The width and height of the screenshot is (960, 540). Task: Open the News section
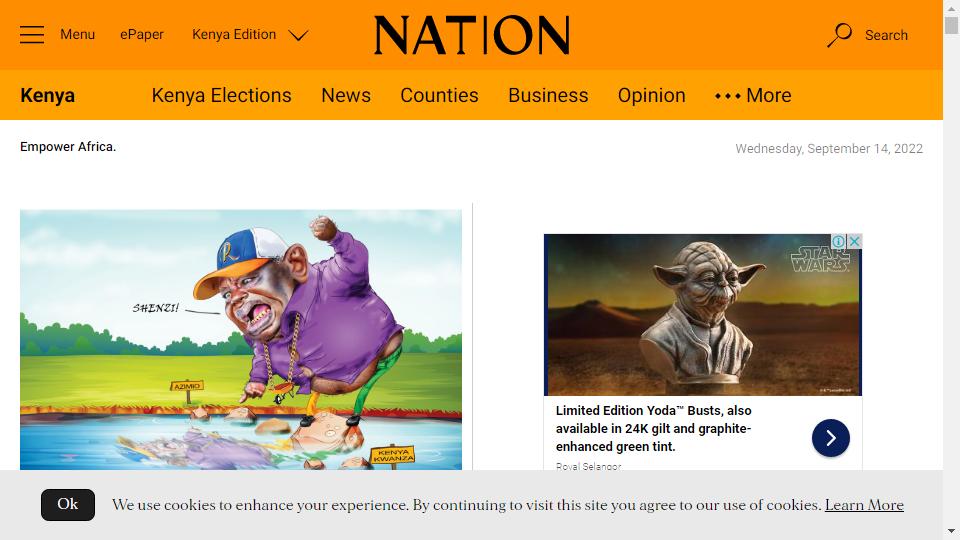point(346,96)
